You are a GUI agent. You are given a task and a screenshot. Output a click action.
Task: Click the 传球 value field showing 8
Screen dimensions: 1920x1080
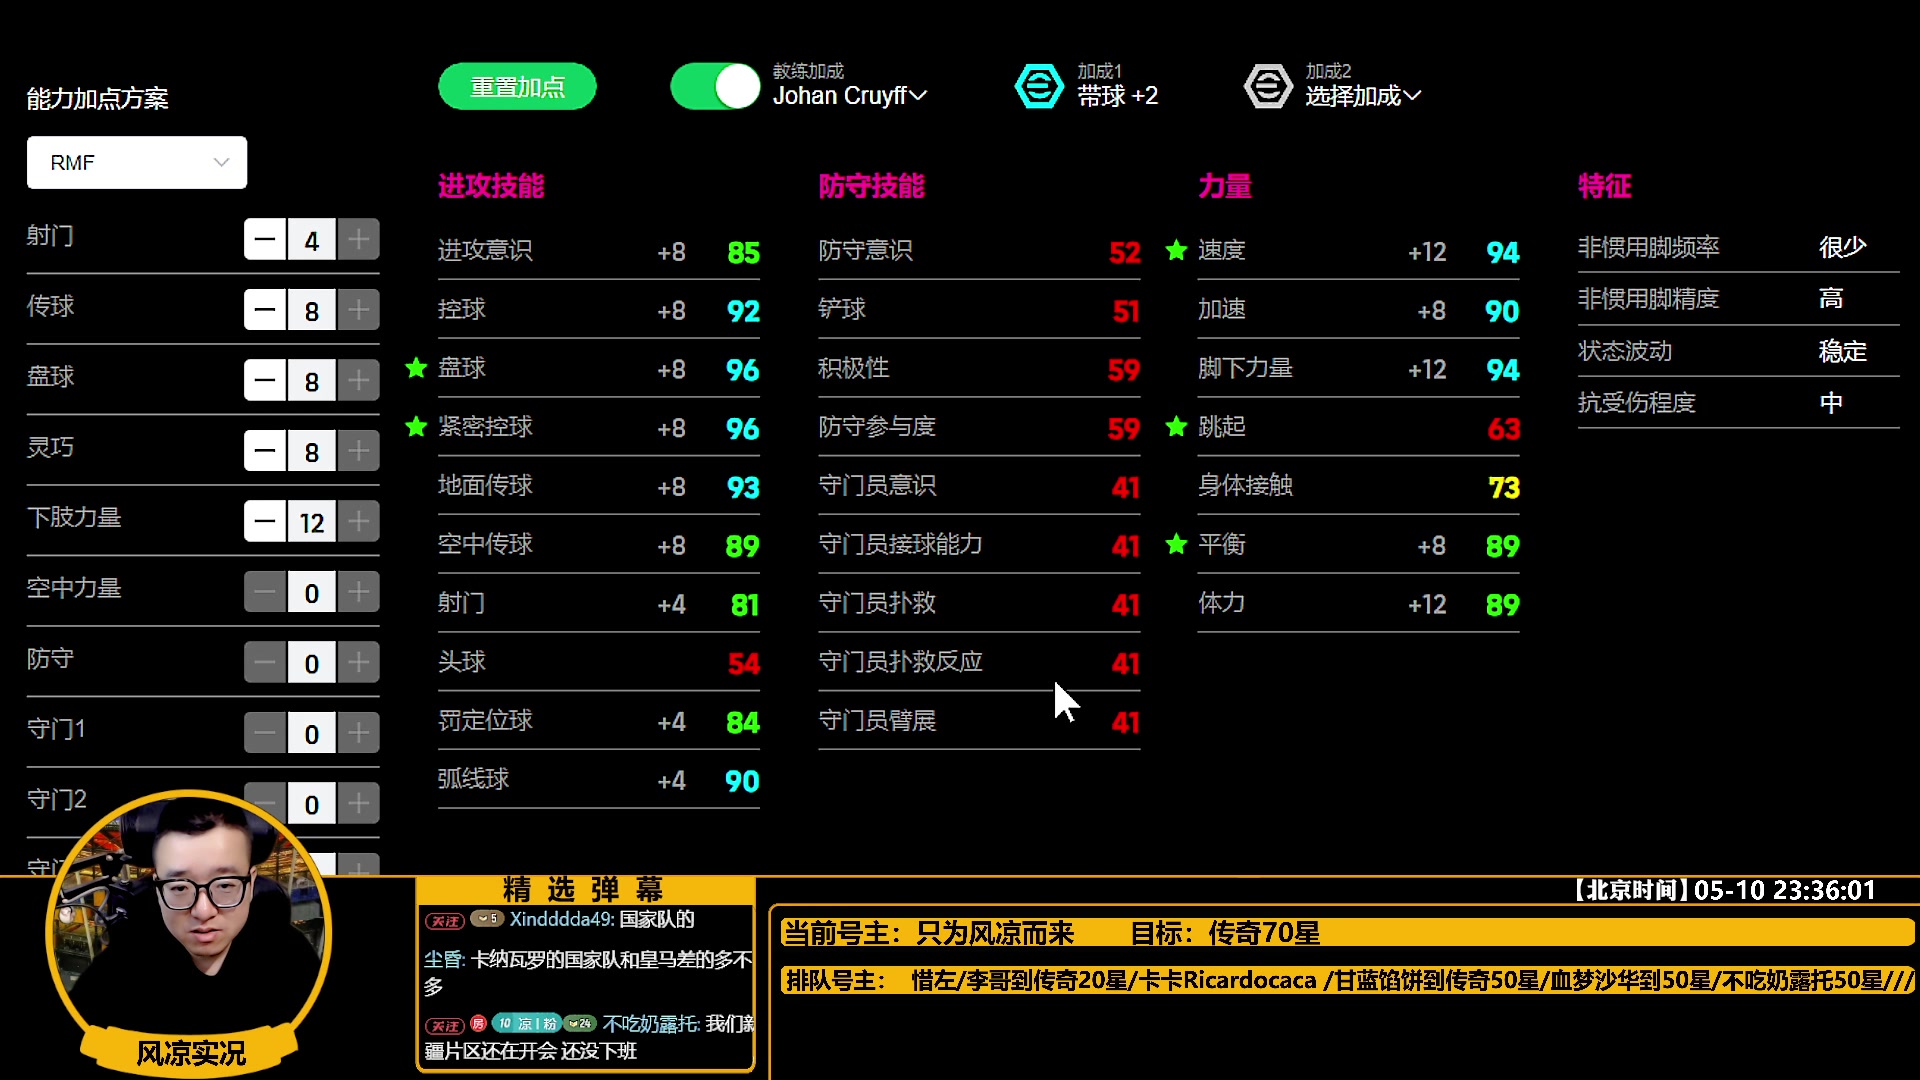pos(312,310)
